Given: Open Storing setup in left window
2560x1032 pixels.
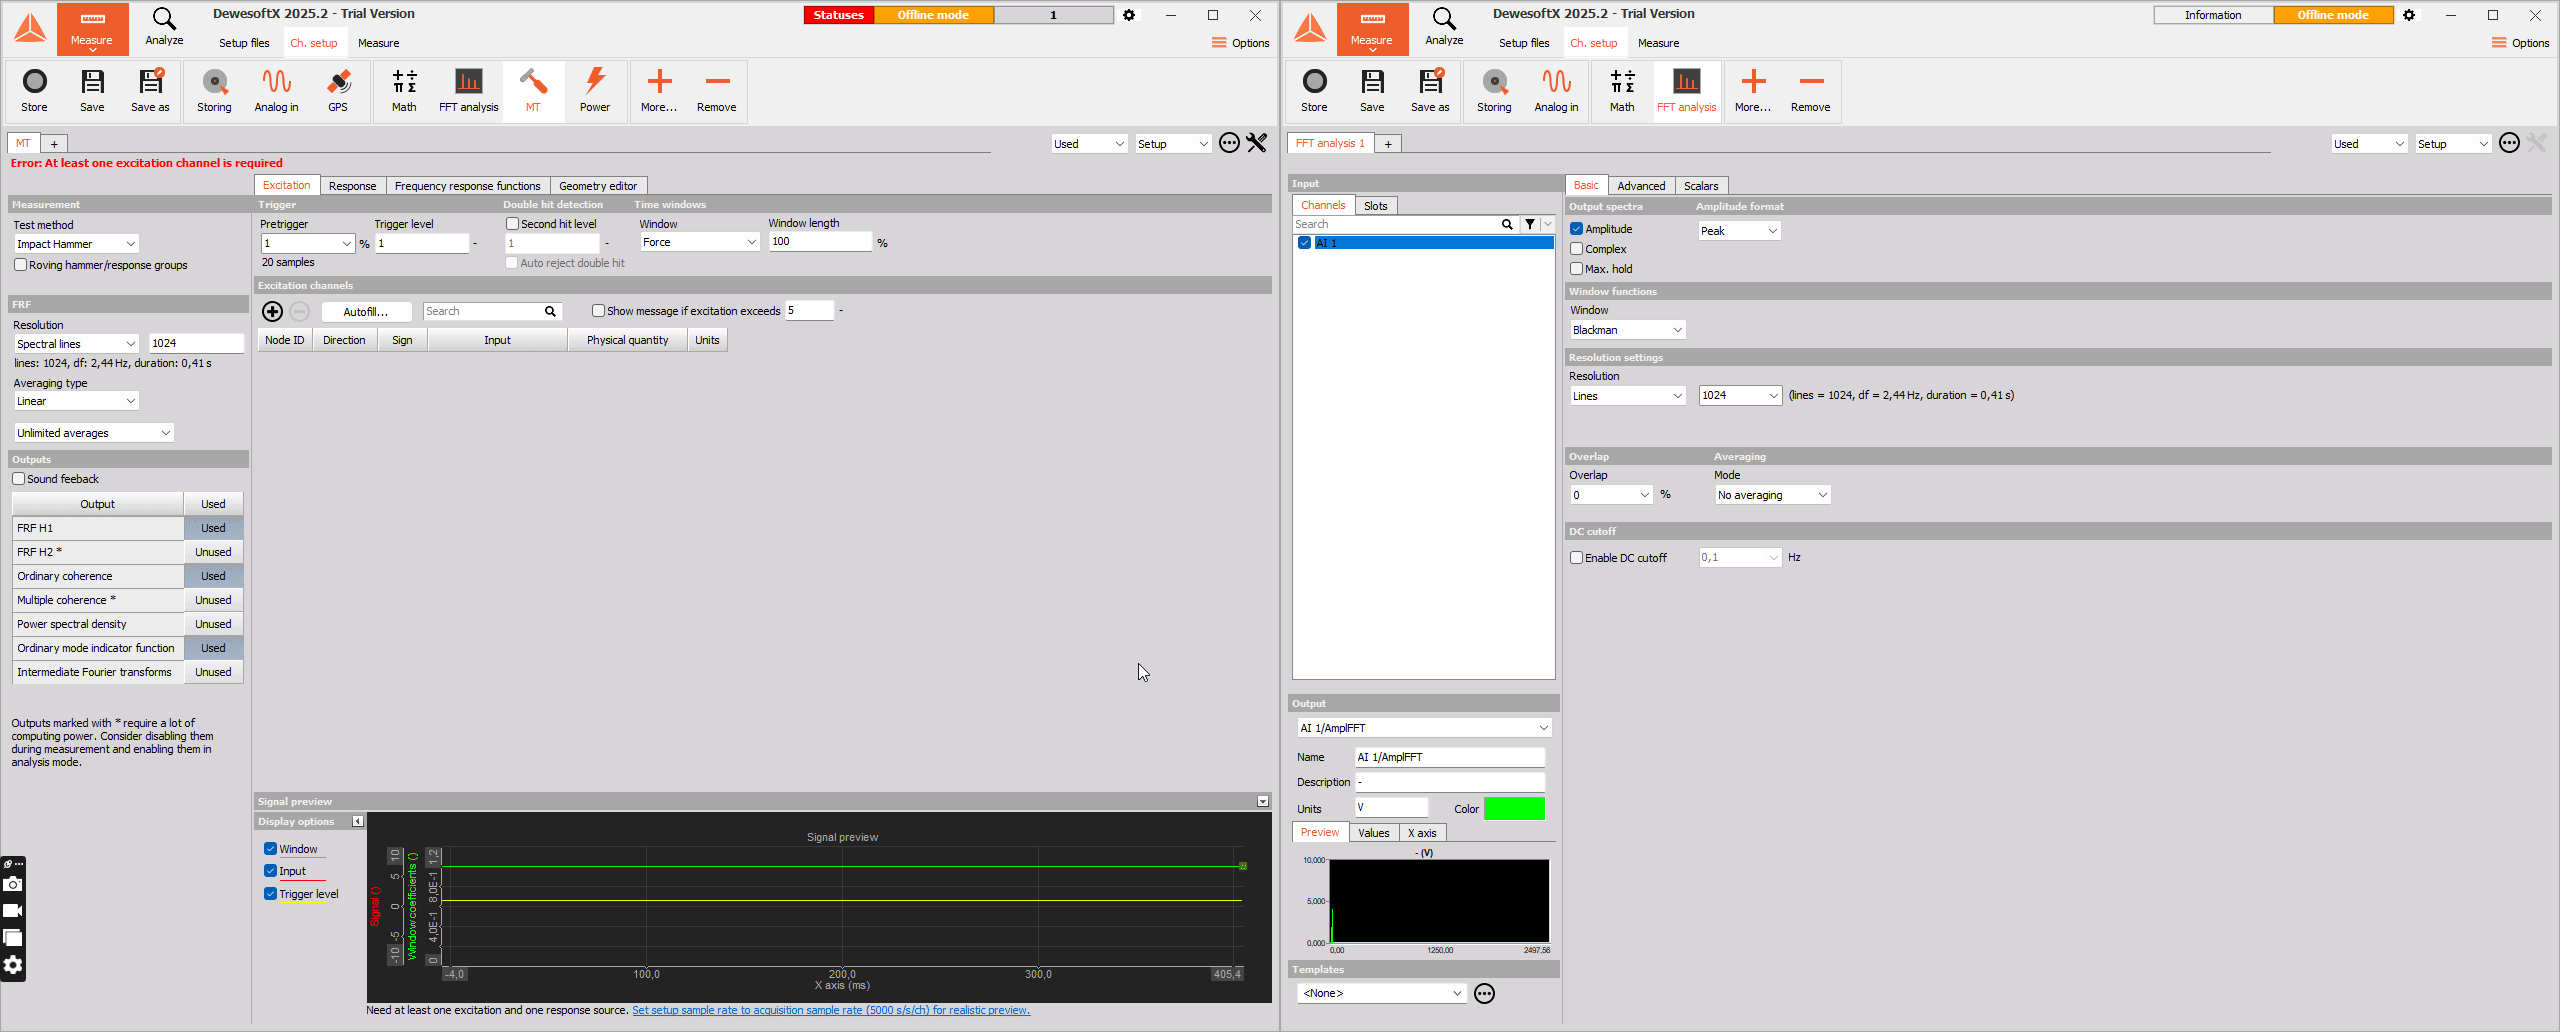Looking at the screenshot, I should pos(214,91).
